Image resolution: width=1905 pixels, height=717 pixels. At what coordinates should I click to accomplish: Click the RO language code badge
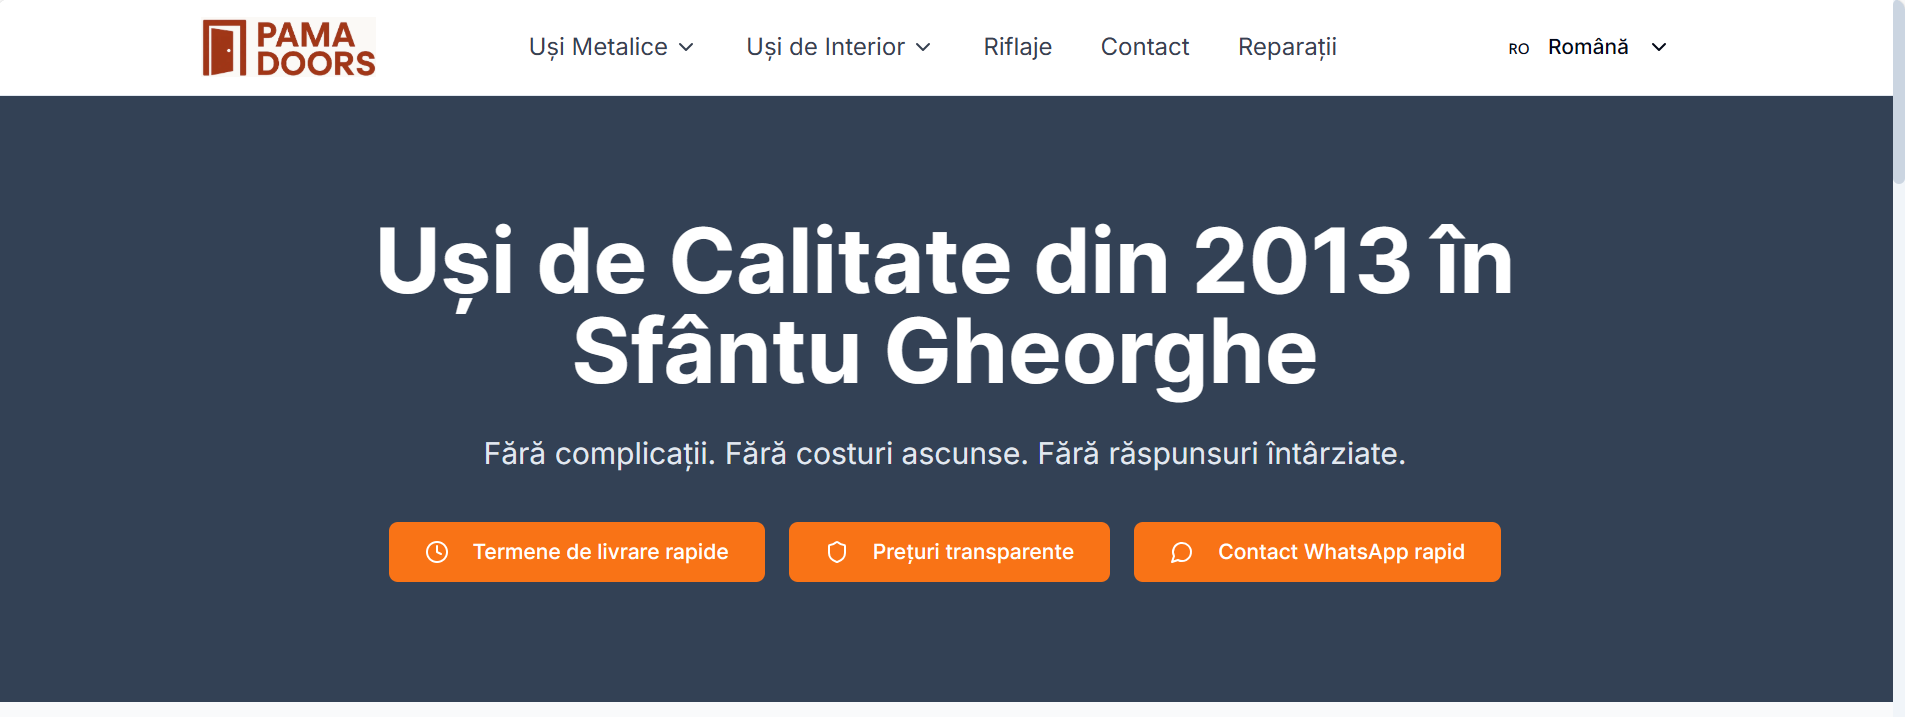[1518, 48]
